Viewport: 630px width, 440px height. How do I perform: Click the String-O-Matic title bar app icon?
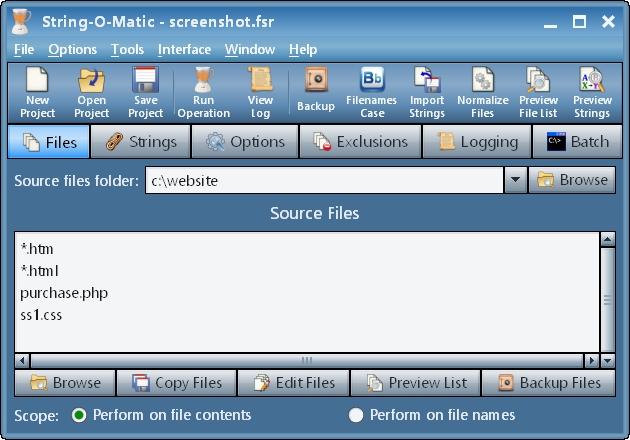[x=20, y=22]
